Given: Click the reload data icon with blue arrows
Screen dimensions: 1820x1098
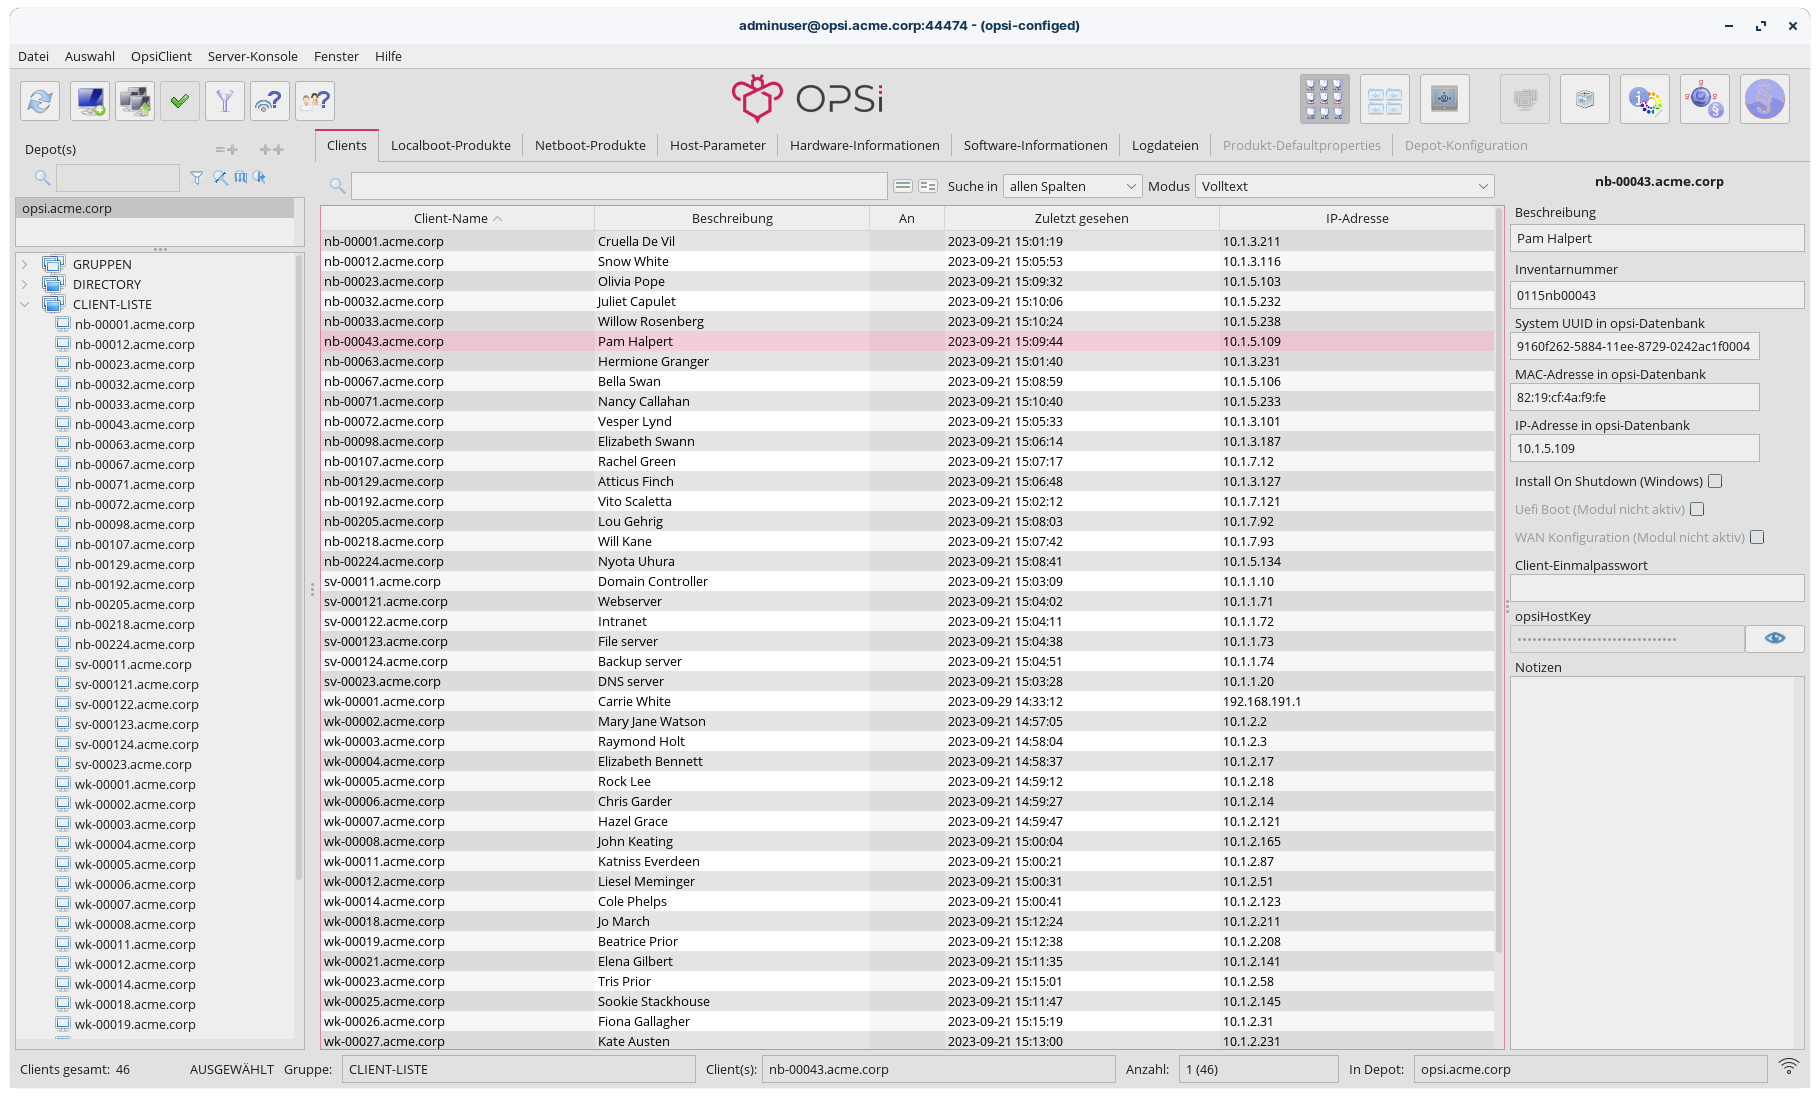Looking at the screenshot, I should [x=40, y=101].
